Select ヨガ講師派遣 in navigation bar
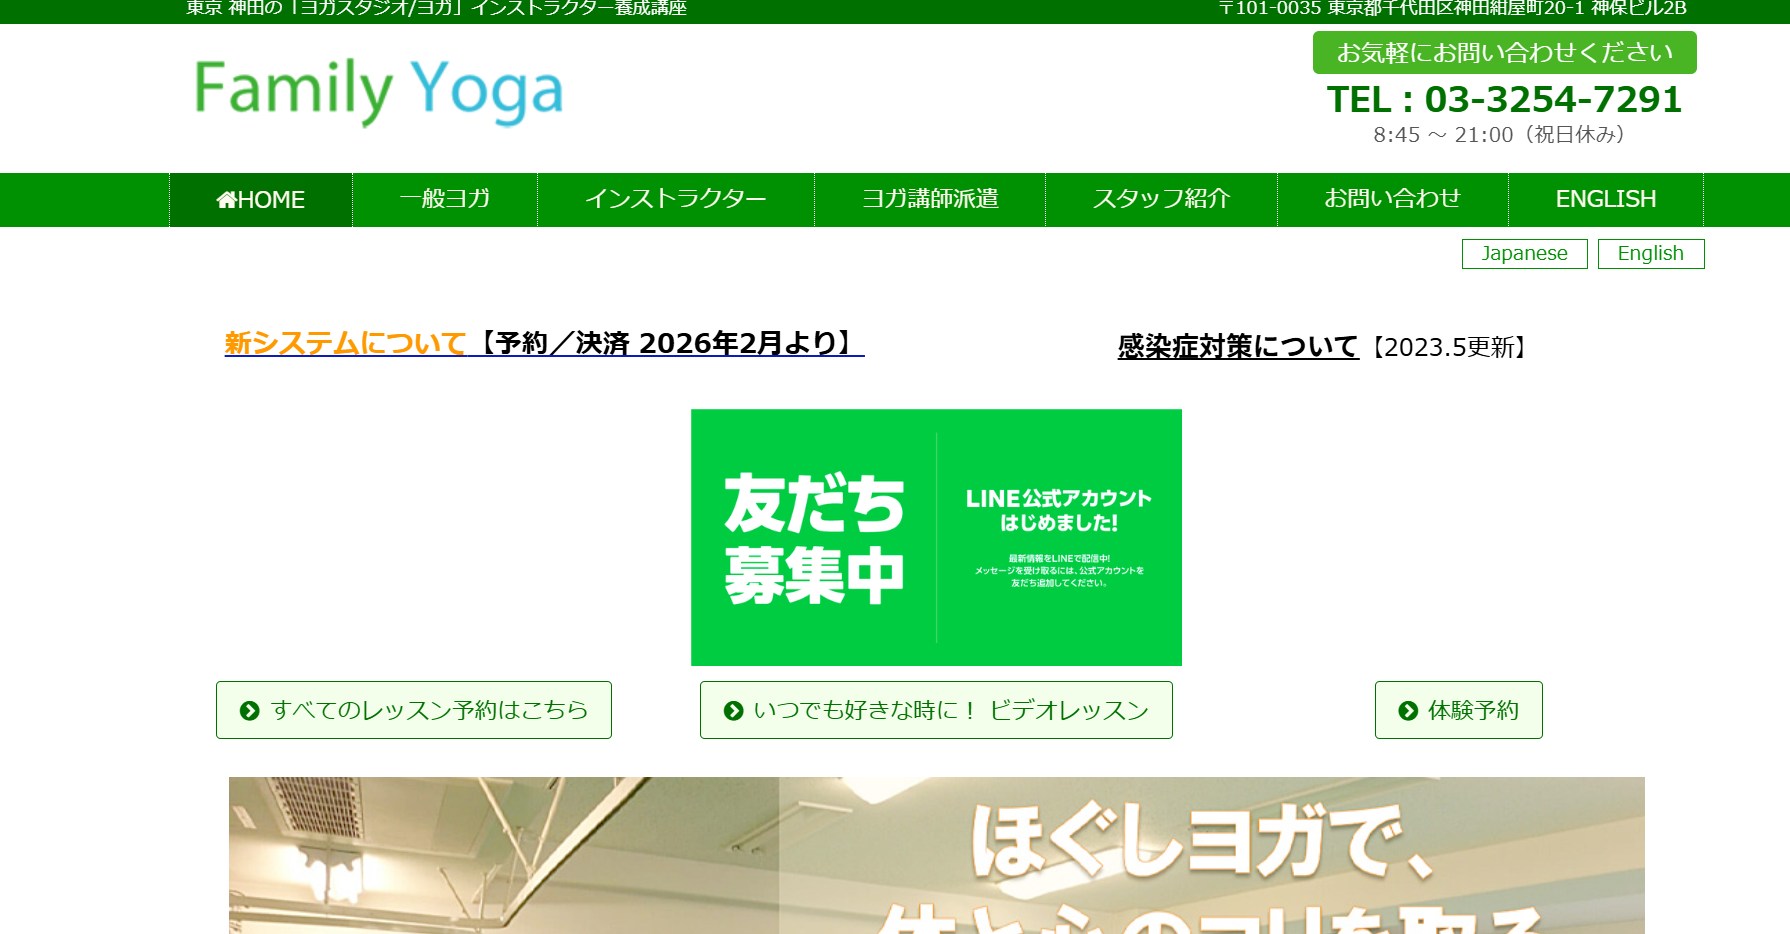The height and width of the screenshot is (934, 1790). (930, 199)
